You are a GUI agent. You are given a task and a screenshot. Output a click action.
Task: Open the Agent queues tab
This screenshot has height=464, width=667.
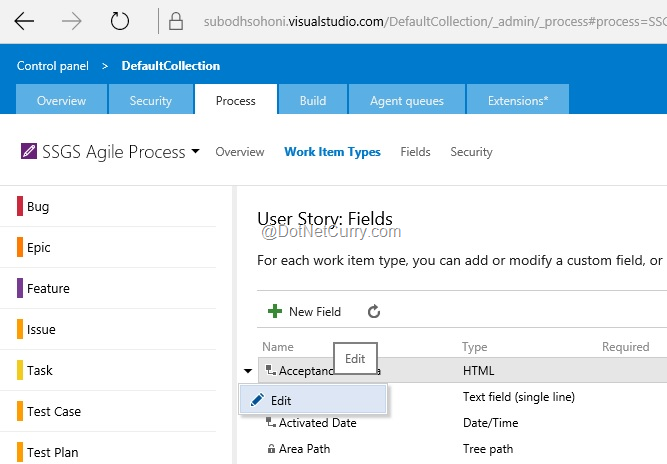(x=407, y=100)
